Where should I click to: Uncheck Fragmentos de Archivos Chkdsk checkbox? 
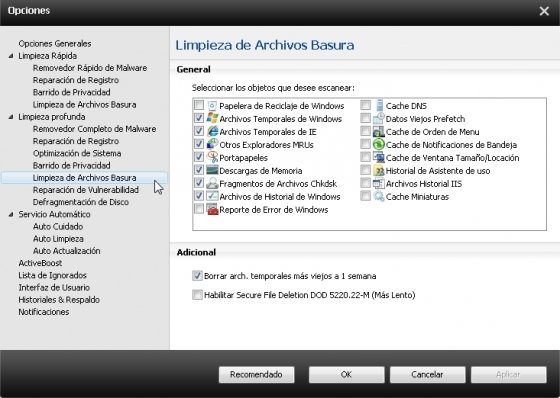(x=199, y=183)
